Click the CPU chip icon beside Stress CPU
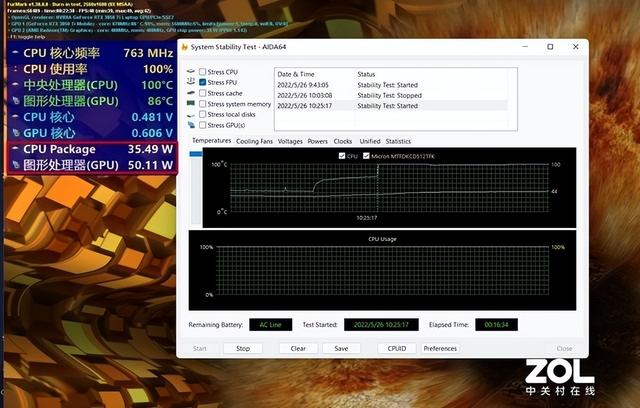This screenshot has width=640, height=408. 191,72
